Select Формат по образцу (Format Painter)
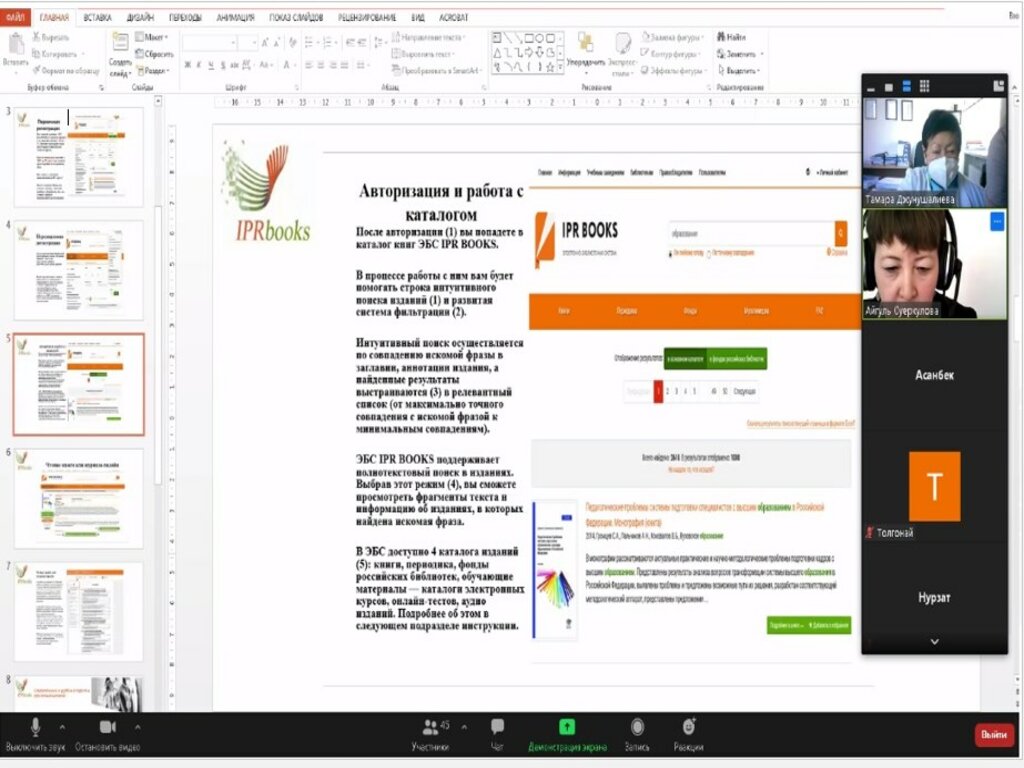1024x768 pixels. pos(66,71)
